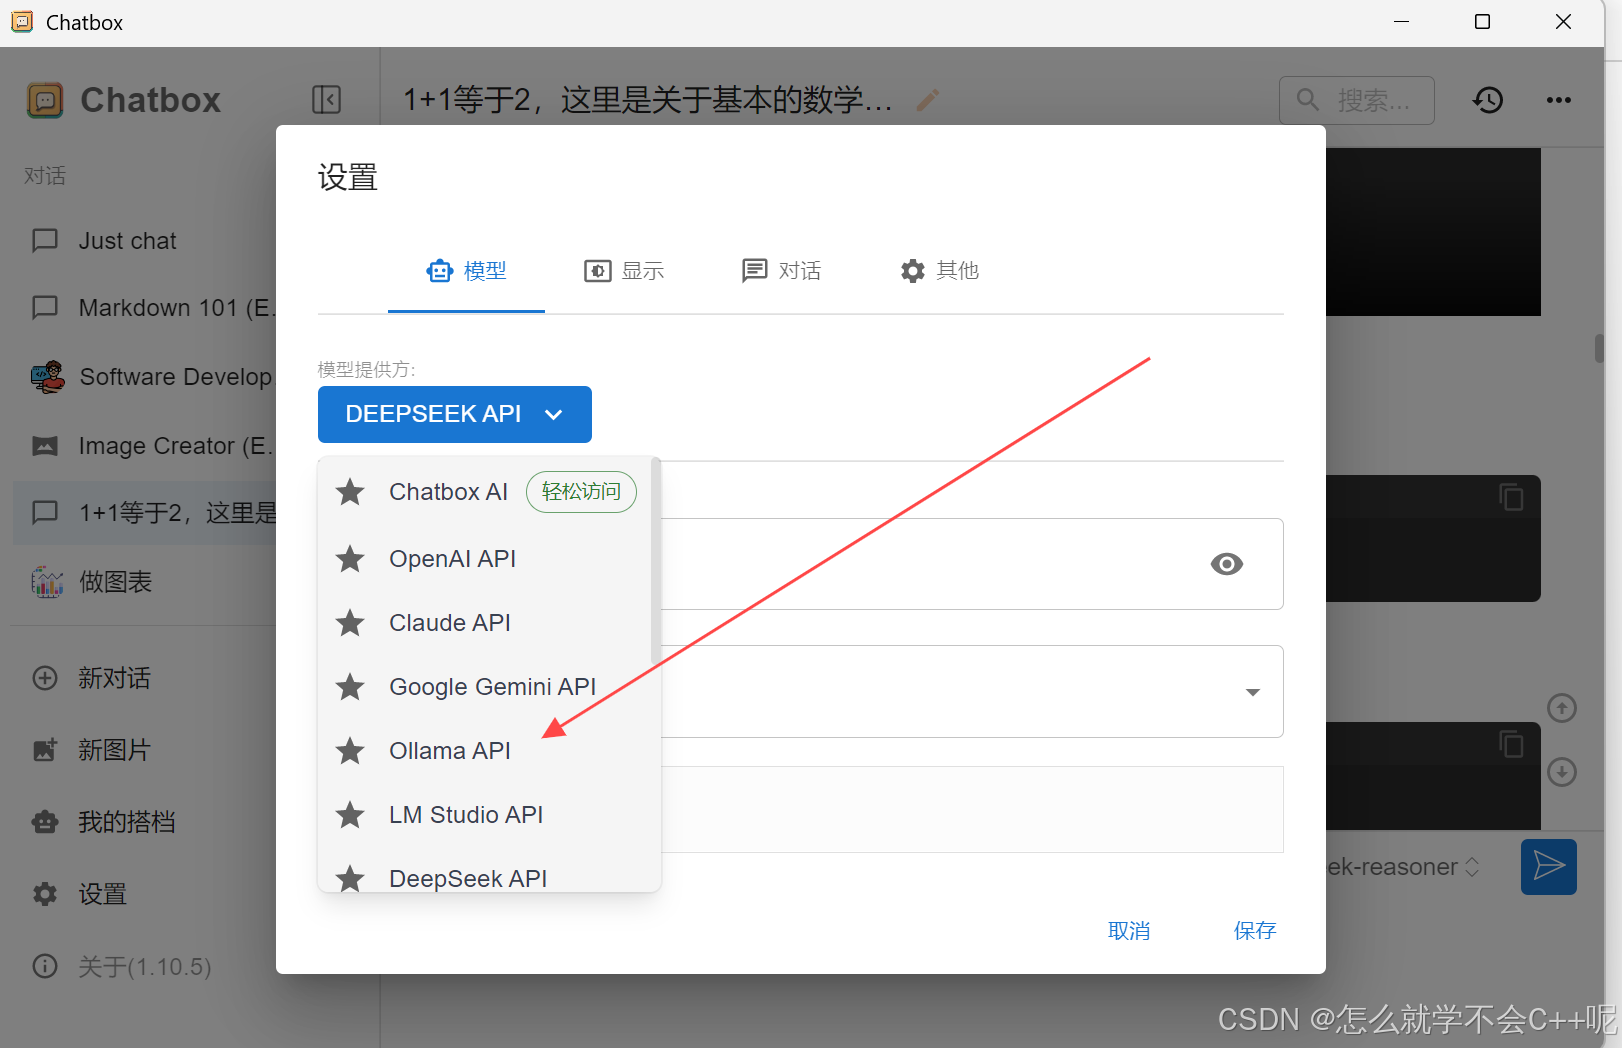Viewport: 1622px width, 1048px height.
Task: Select the 1+1等于2 conversation
Action: pos(145,513)
